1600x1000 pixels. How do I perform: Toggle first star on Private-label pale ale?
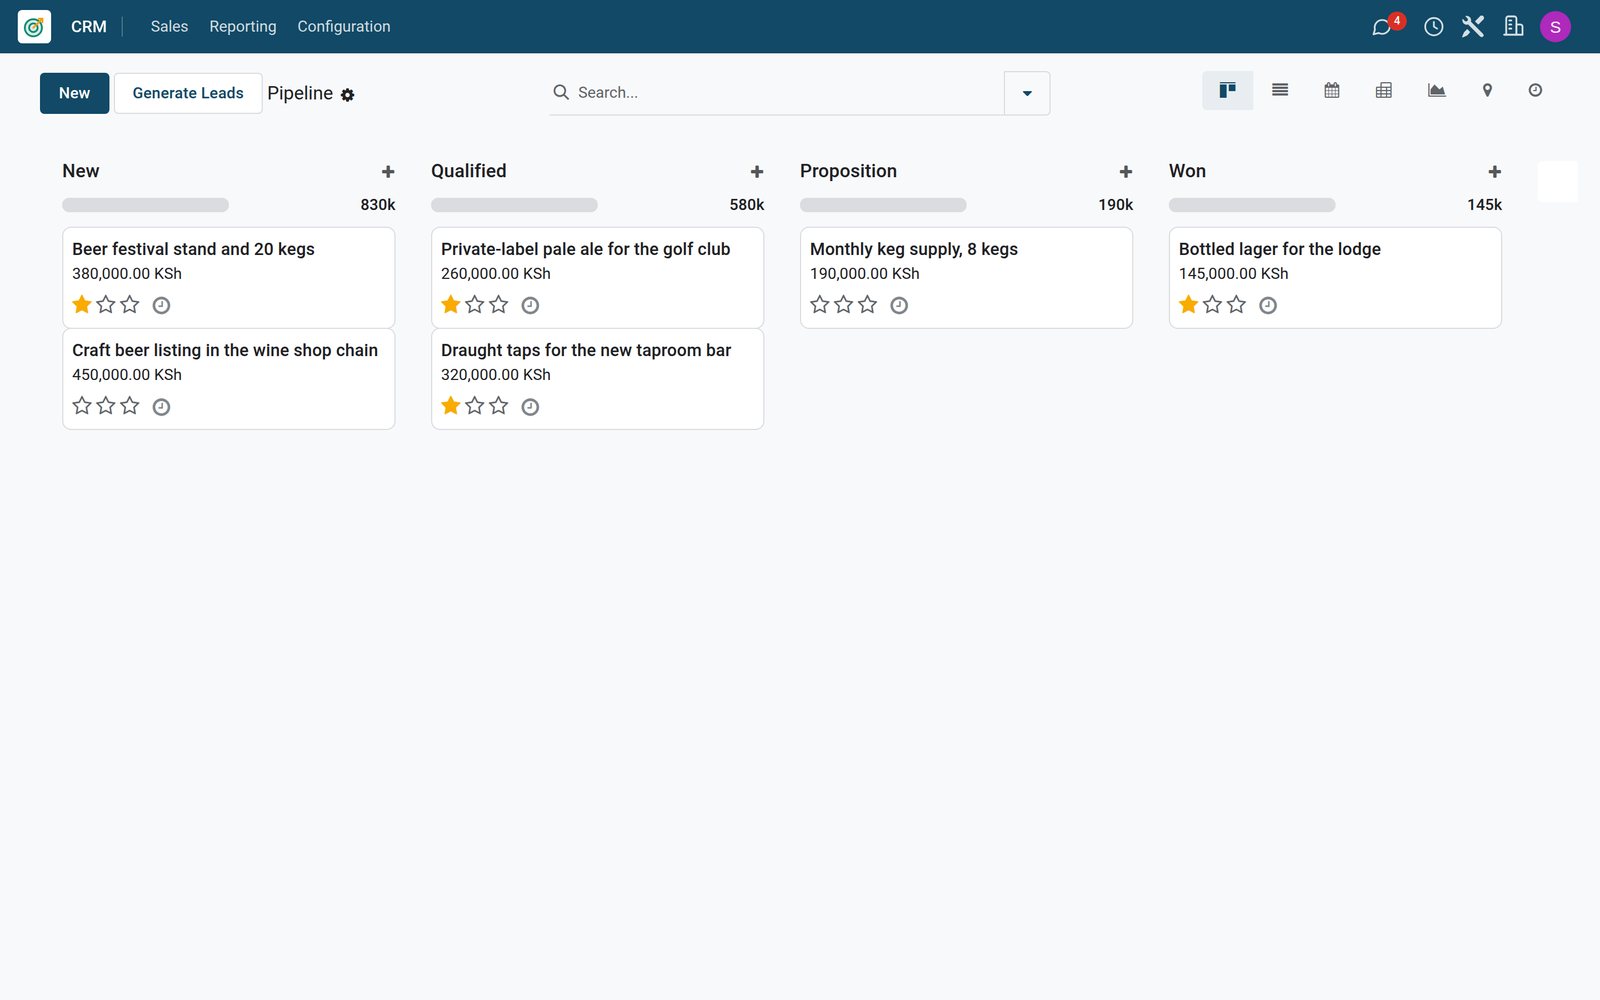451,304
